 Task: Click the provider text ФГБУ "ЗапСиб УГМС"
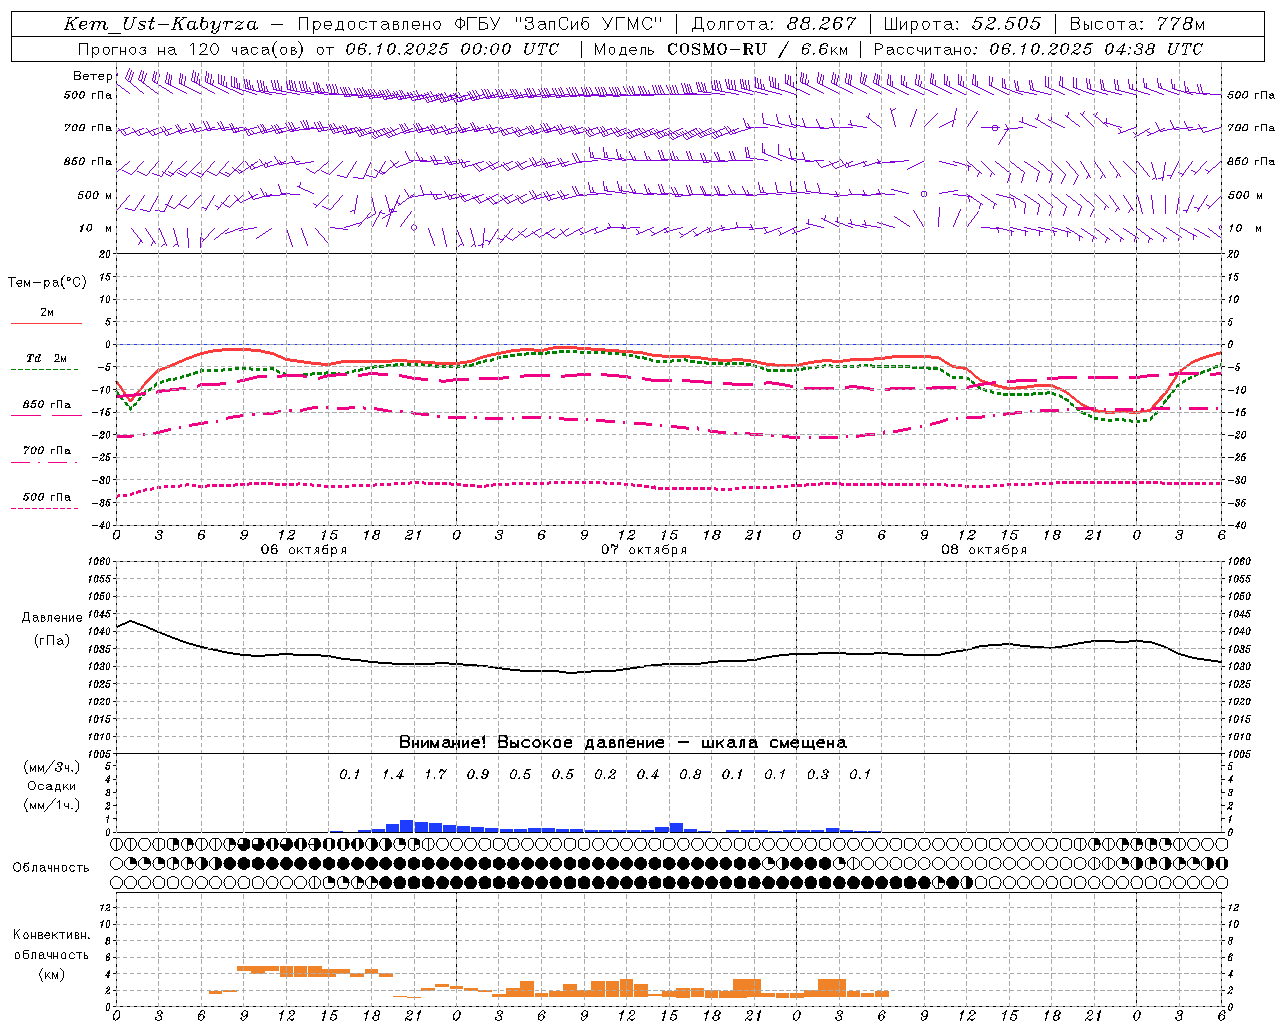[558, 24]
